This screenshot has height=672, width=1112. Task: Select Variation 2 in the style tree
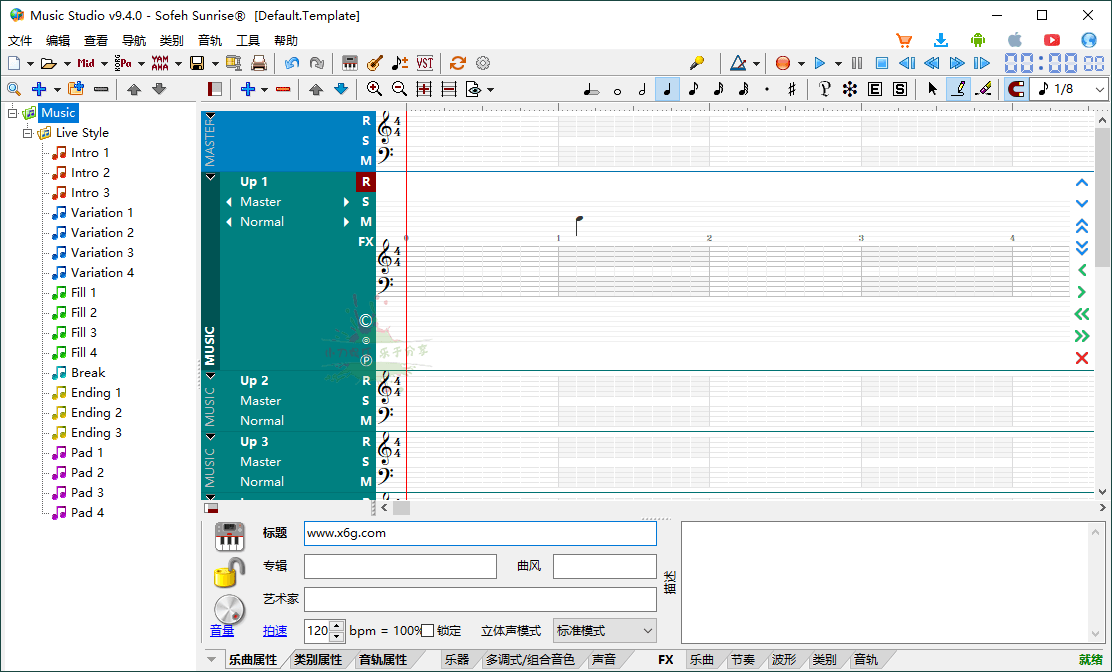101,232
